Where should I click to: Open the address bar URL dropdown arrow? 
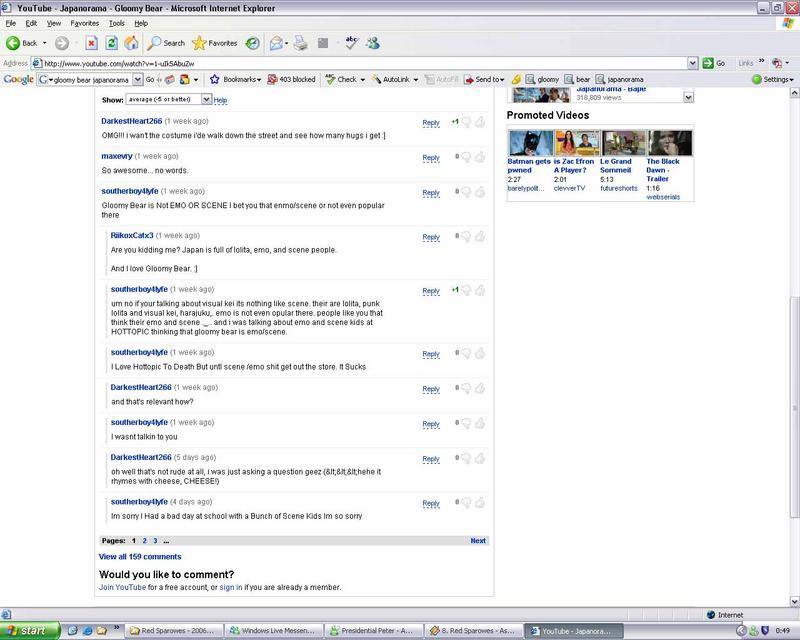click(692, 62)
